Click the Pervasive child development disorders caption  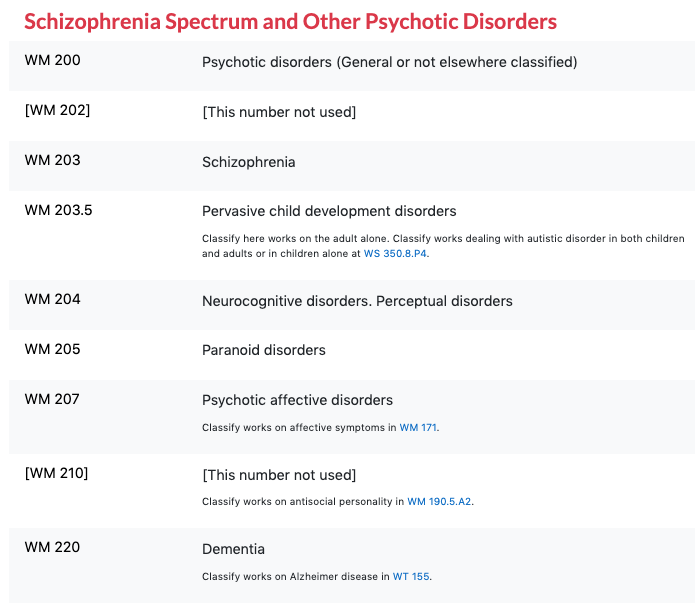329,211
